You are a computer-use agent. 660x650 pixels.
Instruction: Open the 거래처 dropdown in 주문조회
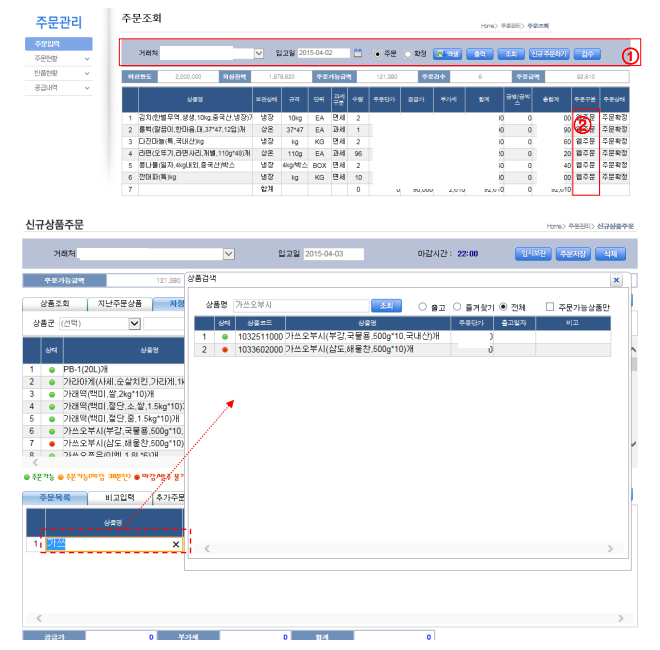pos(259,53)
